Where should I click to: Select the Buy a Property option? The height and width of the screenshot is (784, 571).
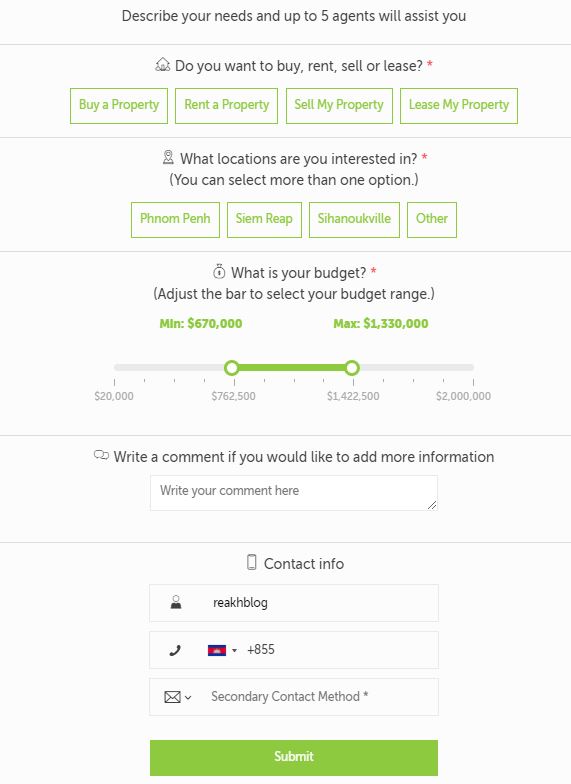[119, 106]
